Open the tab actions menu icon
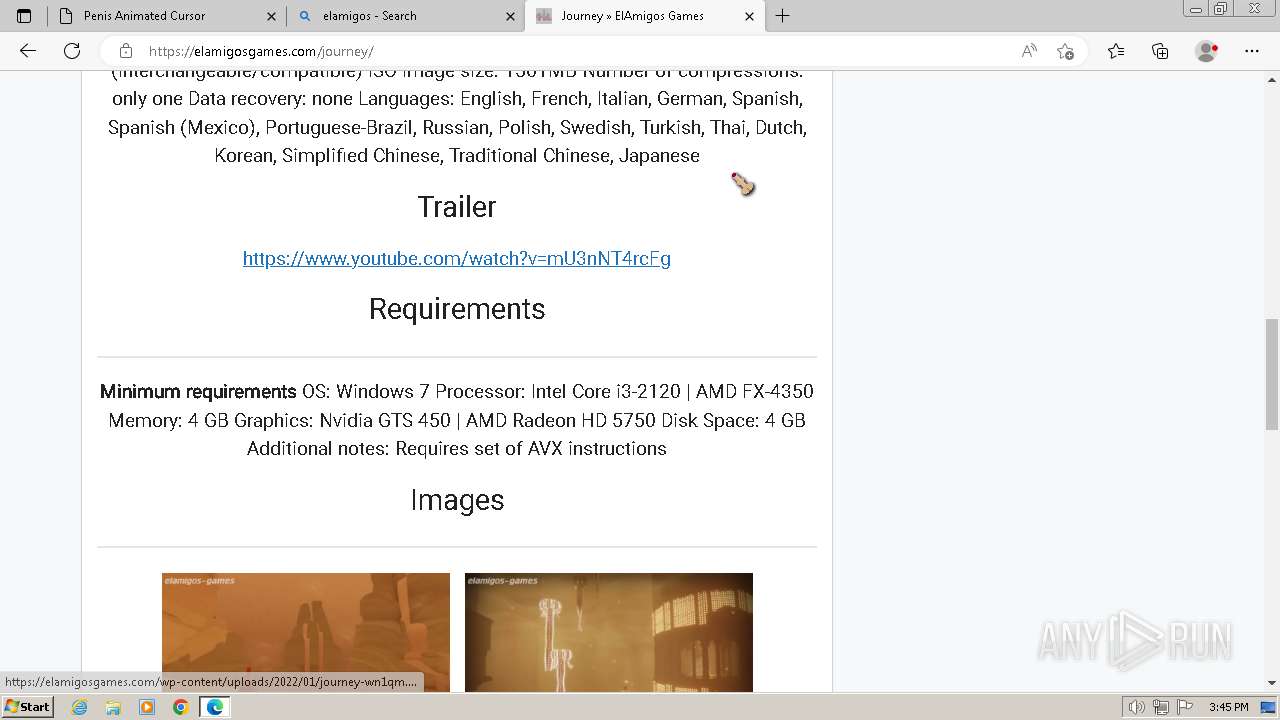The image size is (1280, 720). 24,16
